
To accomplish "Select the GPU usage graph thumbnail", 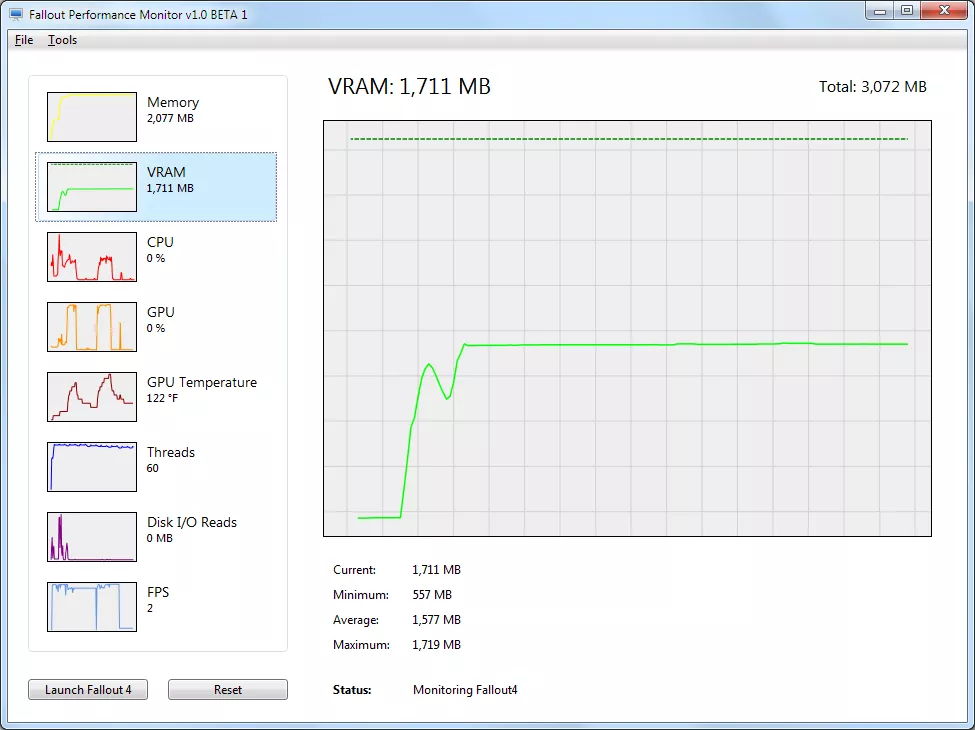I will pos(92,327).
